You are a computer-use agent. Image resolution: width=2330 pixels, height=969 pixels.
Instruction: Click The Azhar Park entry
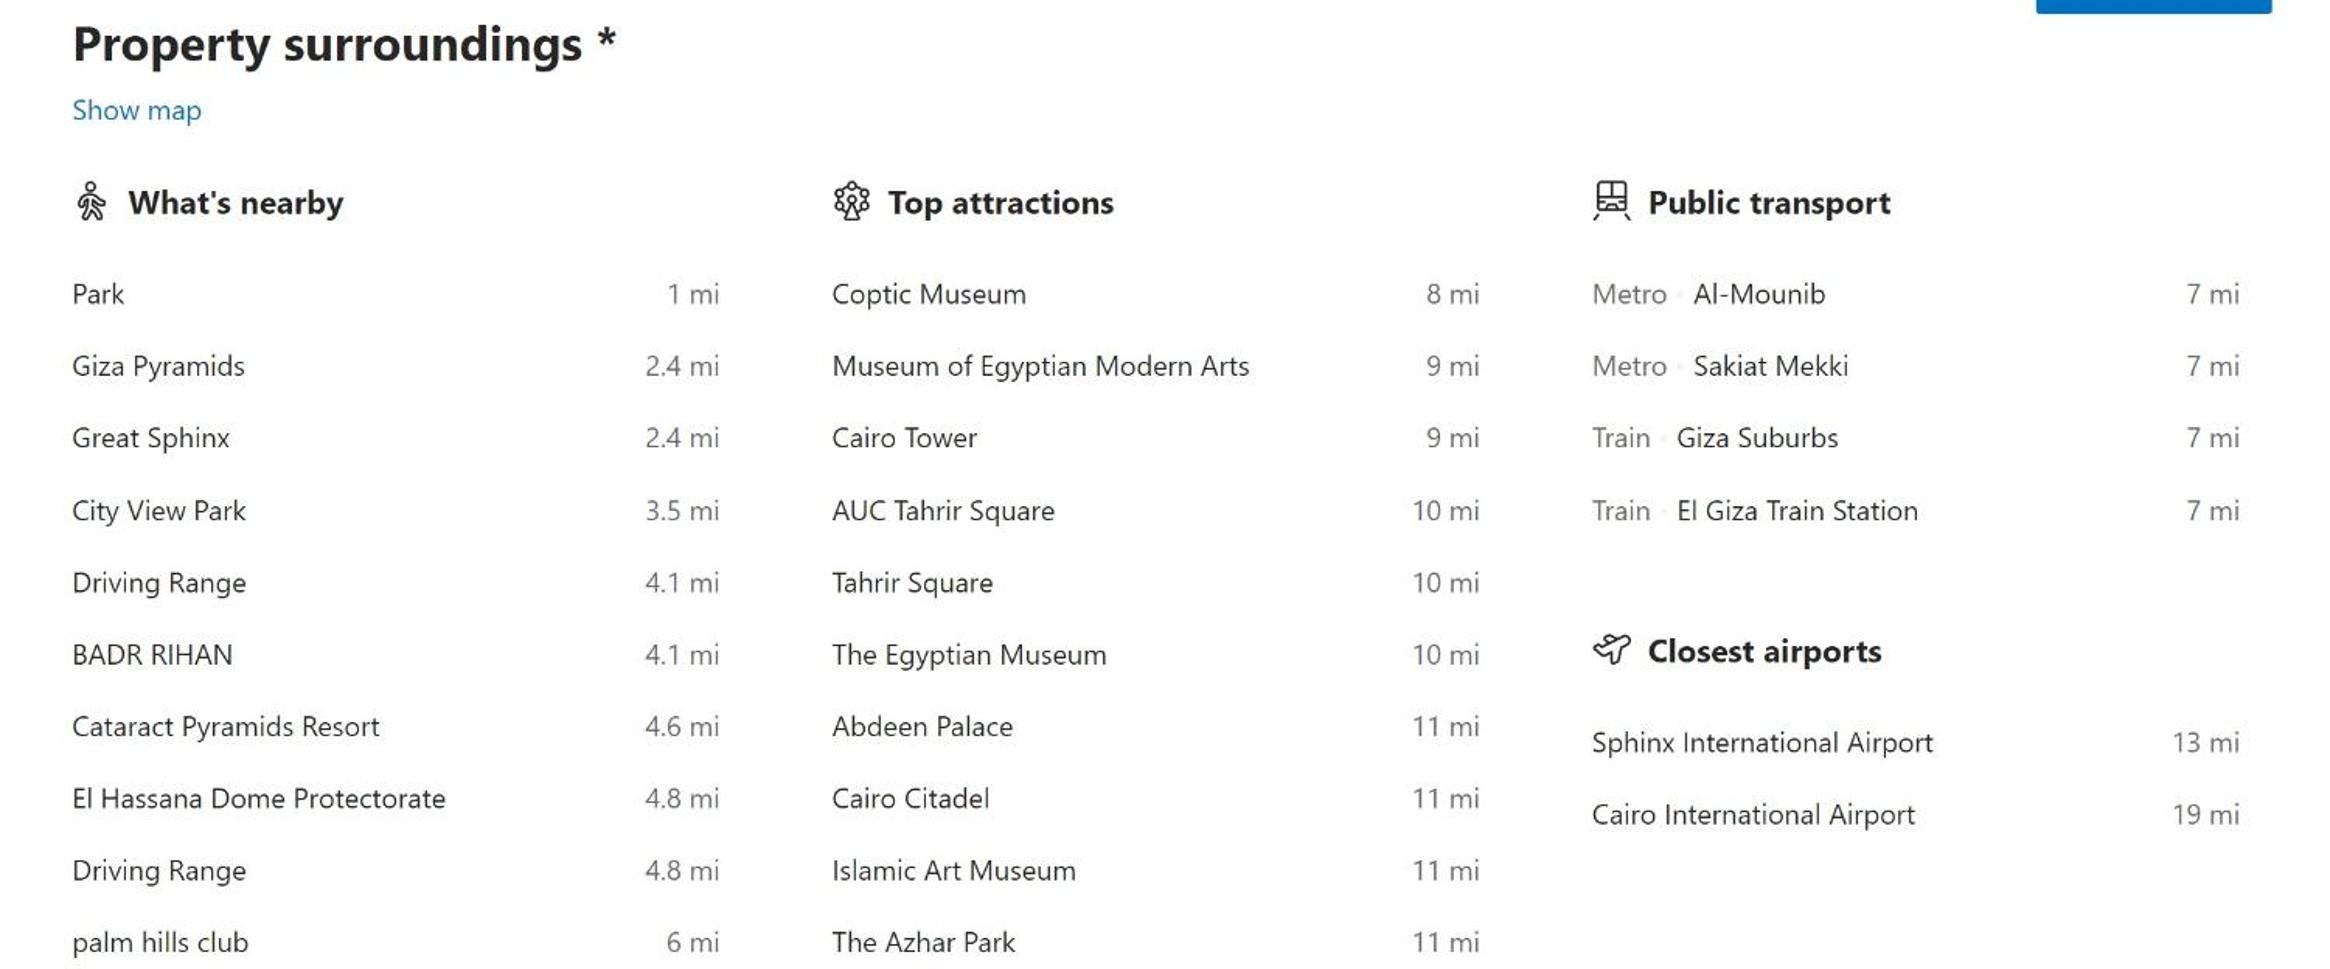923,942
